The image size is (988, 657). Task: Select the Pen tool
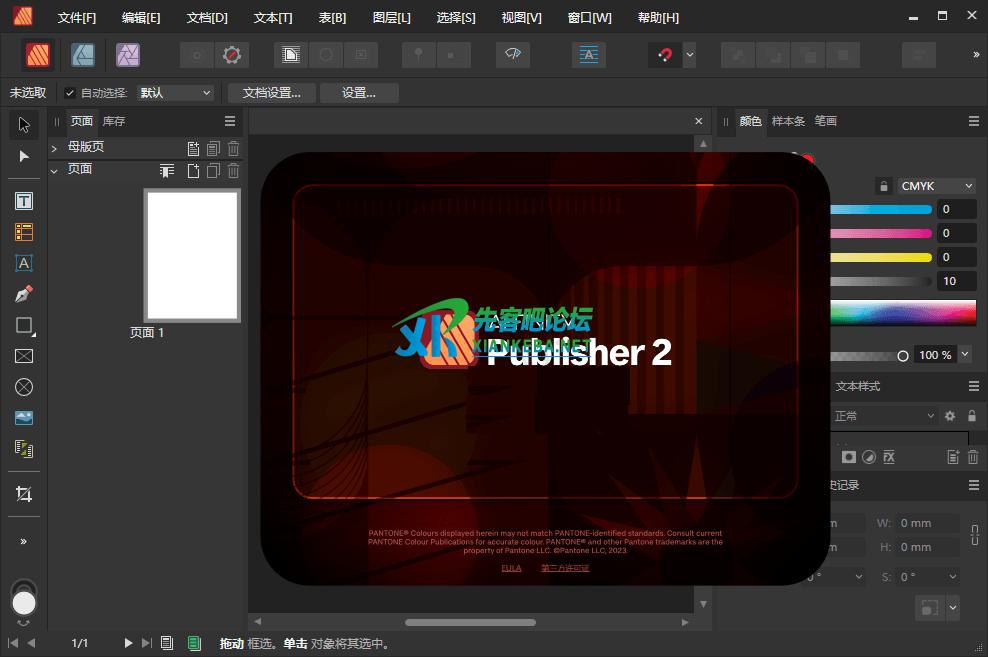pyautogui.click(x=24, y=294)
